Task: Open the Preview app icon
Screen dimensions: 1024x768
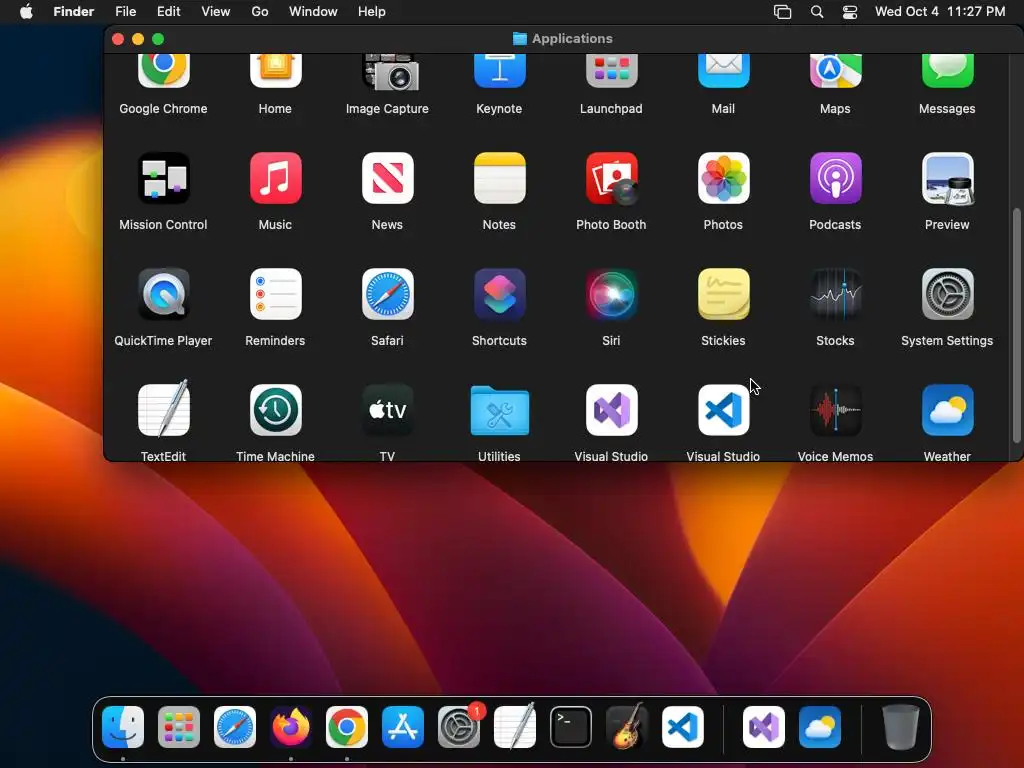Action: 948,178
